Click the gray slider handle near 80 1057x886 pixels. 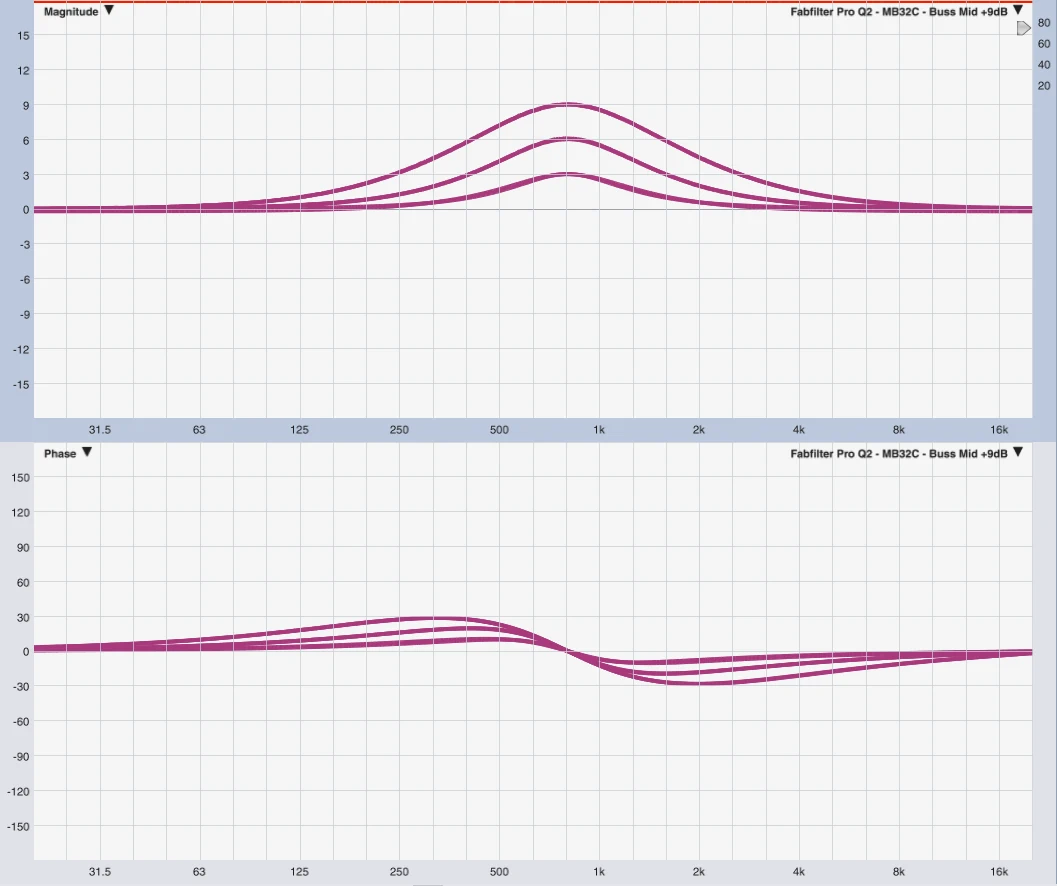point(1023,28)
